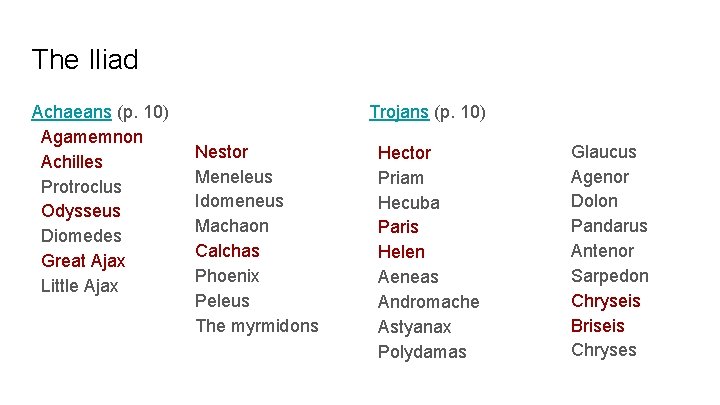Click on Hector in Trojans list

(x=404, y=153)
